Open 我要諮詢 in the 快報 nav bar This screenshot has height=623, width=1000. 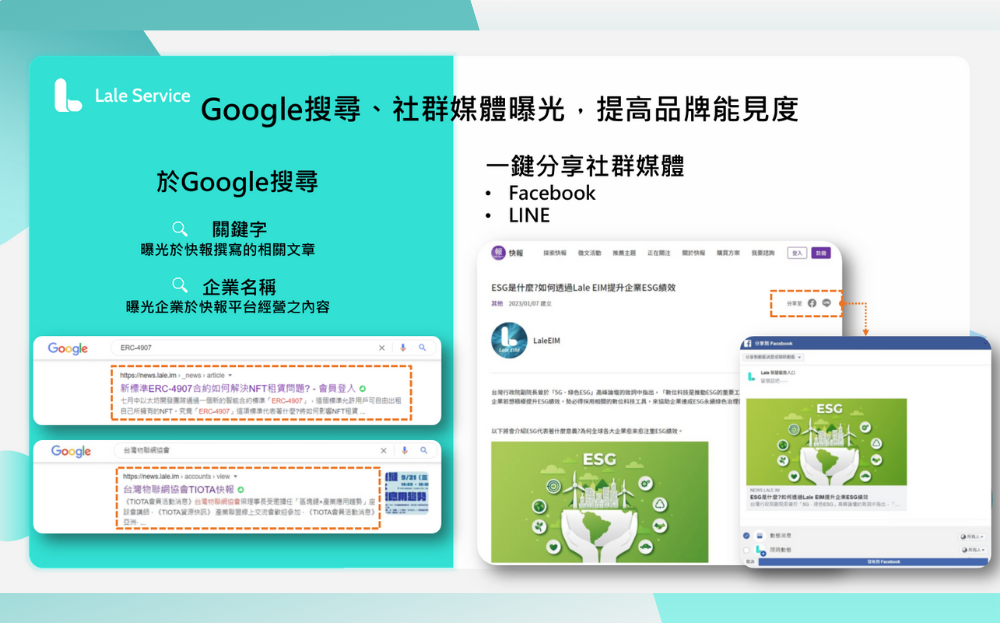[763, 253]
